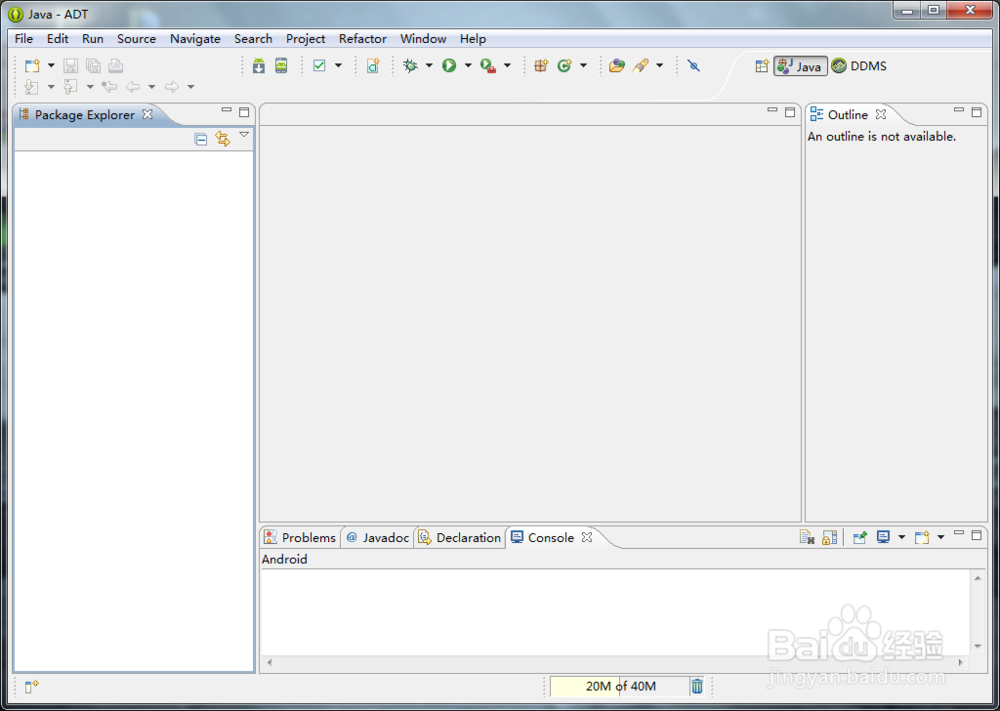The image size is (1000, 711).
Task: Open the Refactor menu
Action: coord(362,39)
